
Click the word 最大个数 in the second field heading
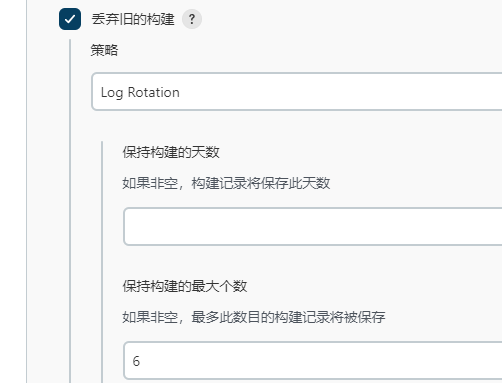[219, 286]
